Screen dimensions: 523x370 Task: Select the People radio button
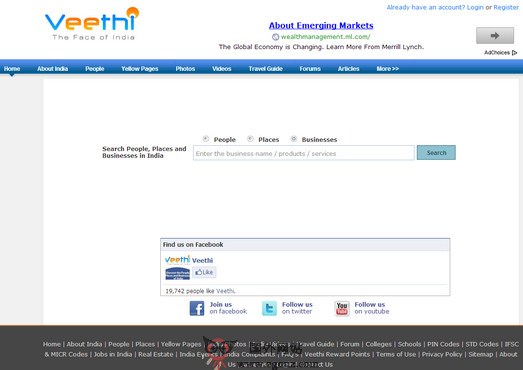tap(206, 138)
